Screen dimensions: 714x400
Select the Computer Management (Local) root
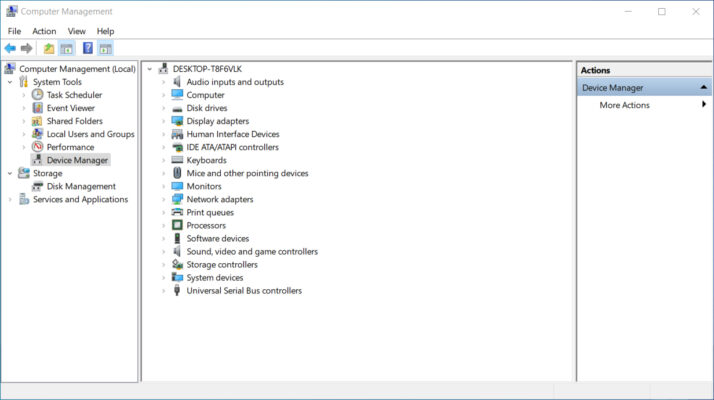77,69
